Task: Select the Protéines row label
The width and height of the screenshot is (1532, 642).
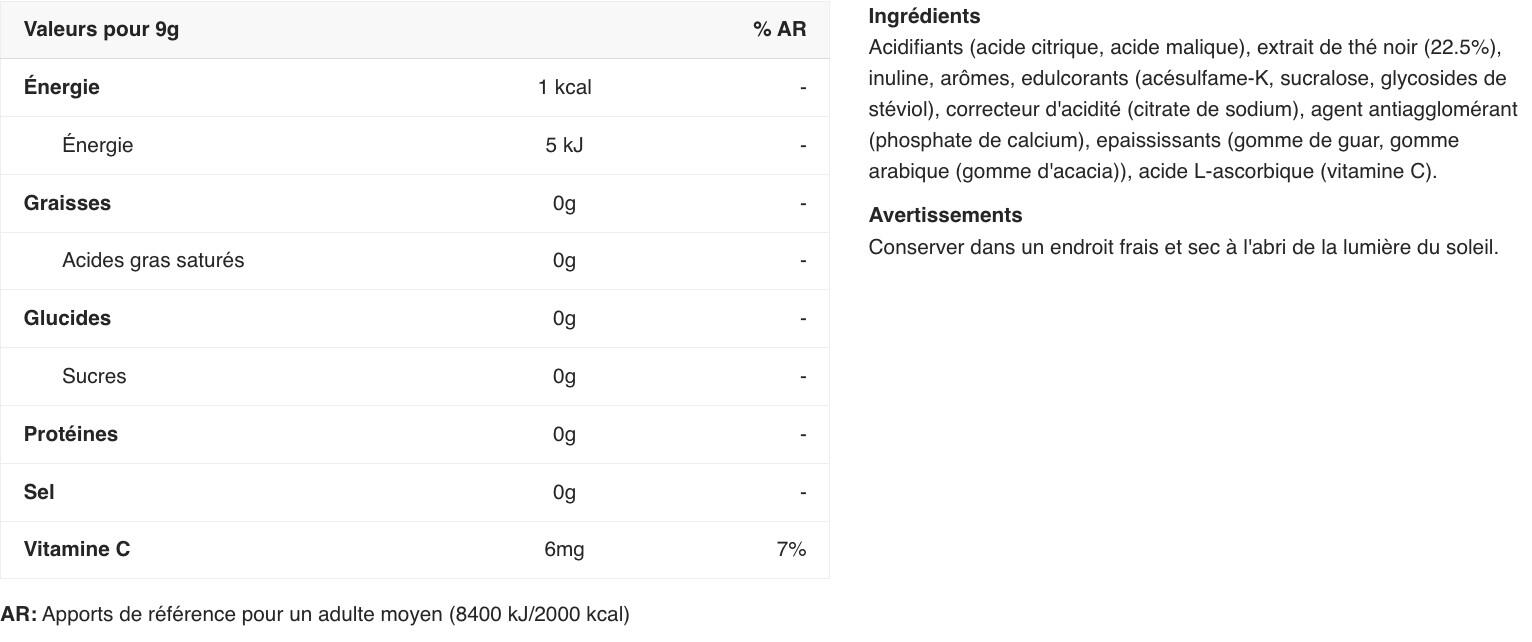Action: point(71,434)
